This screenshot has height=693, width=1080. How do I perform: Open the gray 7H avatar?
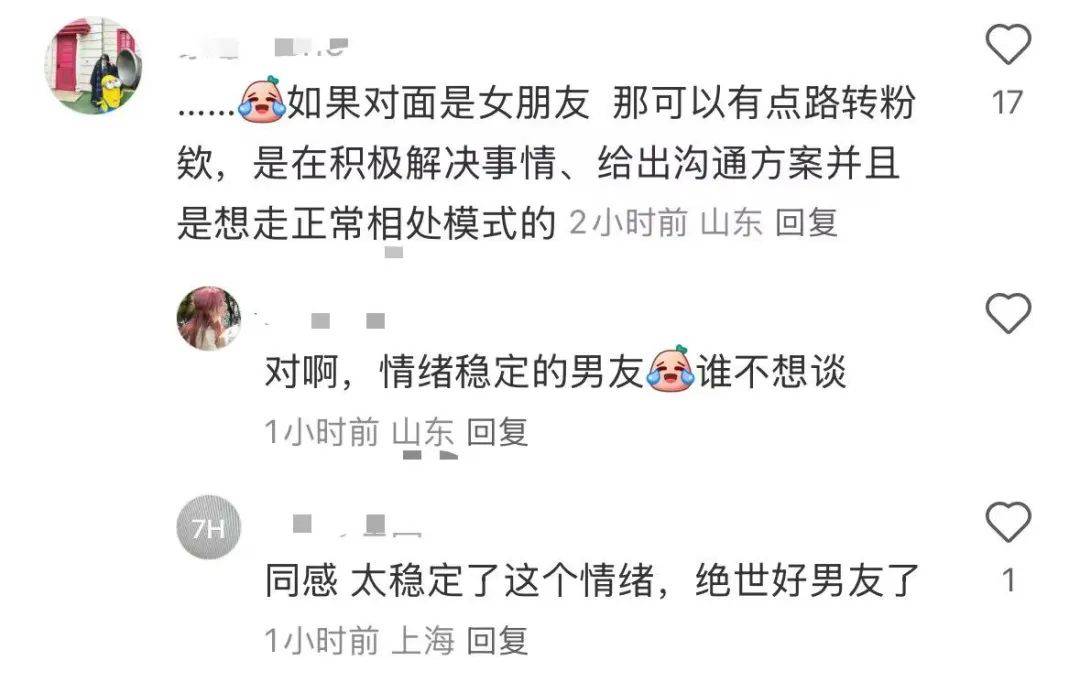(209, 527)
